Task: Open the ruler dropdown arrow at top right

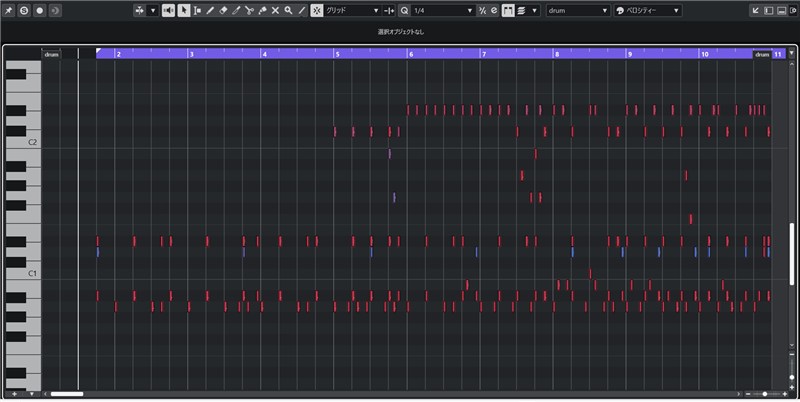Action: pos(792,53)
